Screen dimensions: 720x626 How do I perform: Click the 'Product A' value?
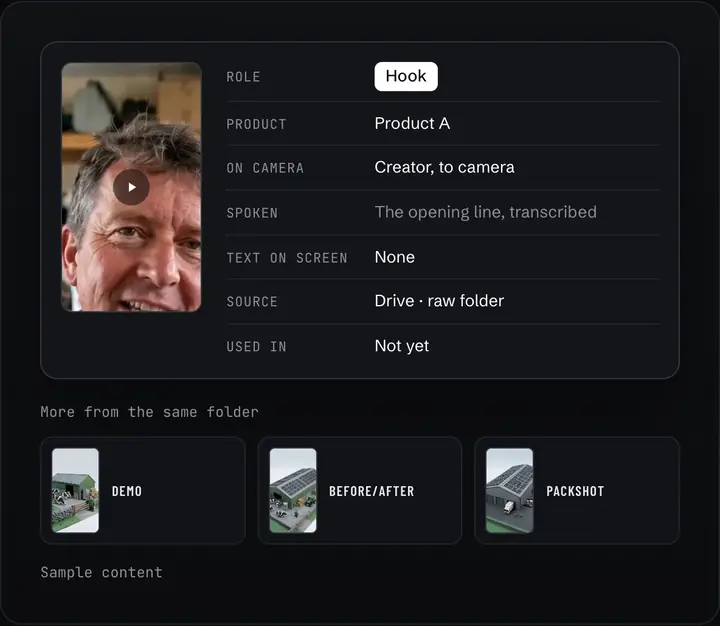click(x=412, y=123)
